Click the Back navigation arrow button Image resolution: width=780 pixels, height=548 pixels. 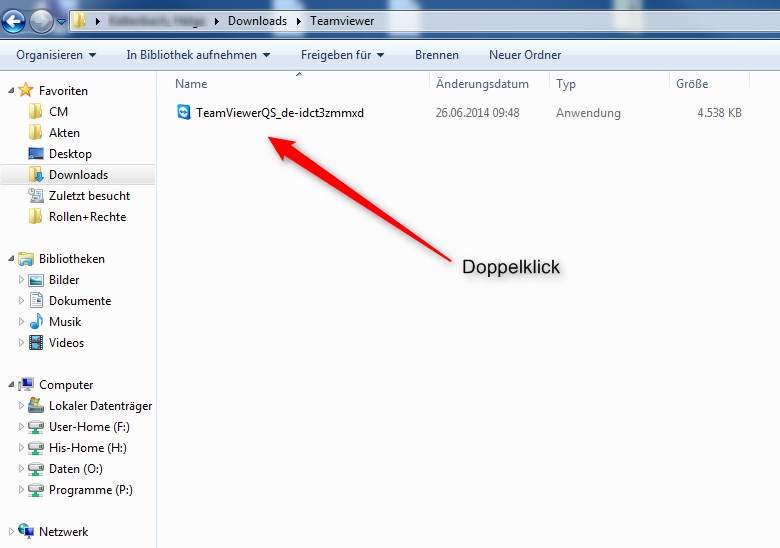(x=14, y=21)
